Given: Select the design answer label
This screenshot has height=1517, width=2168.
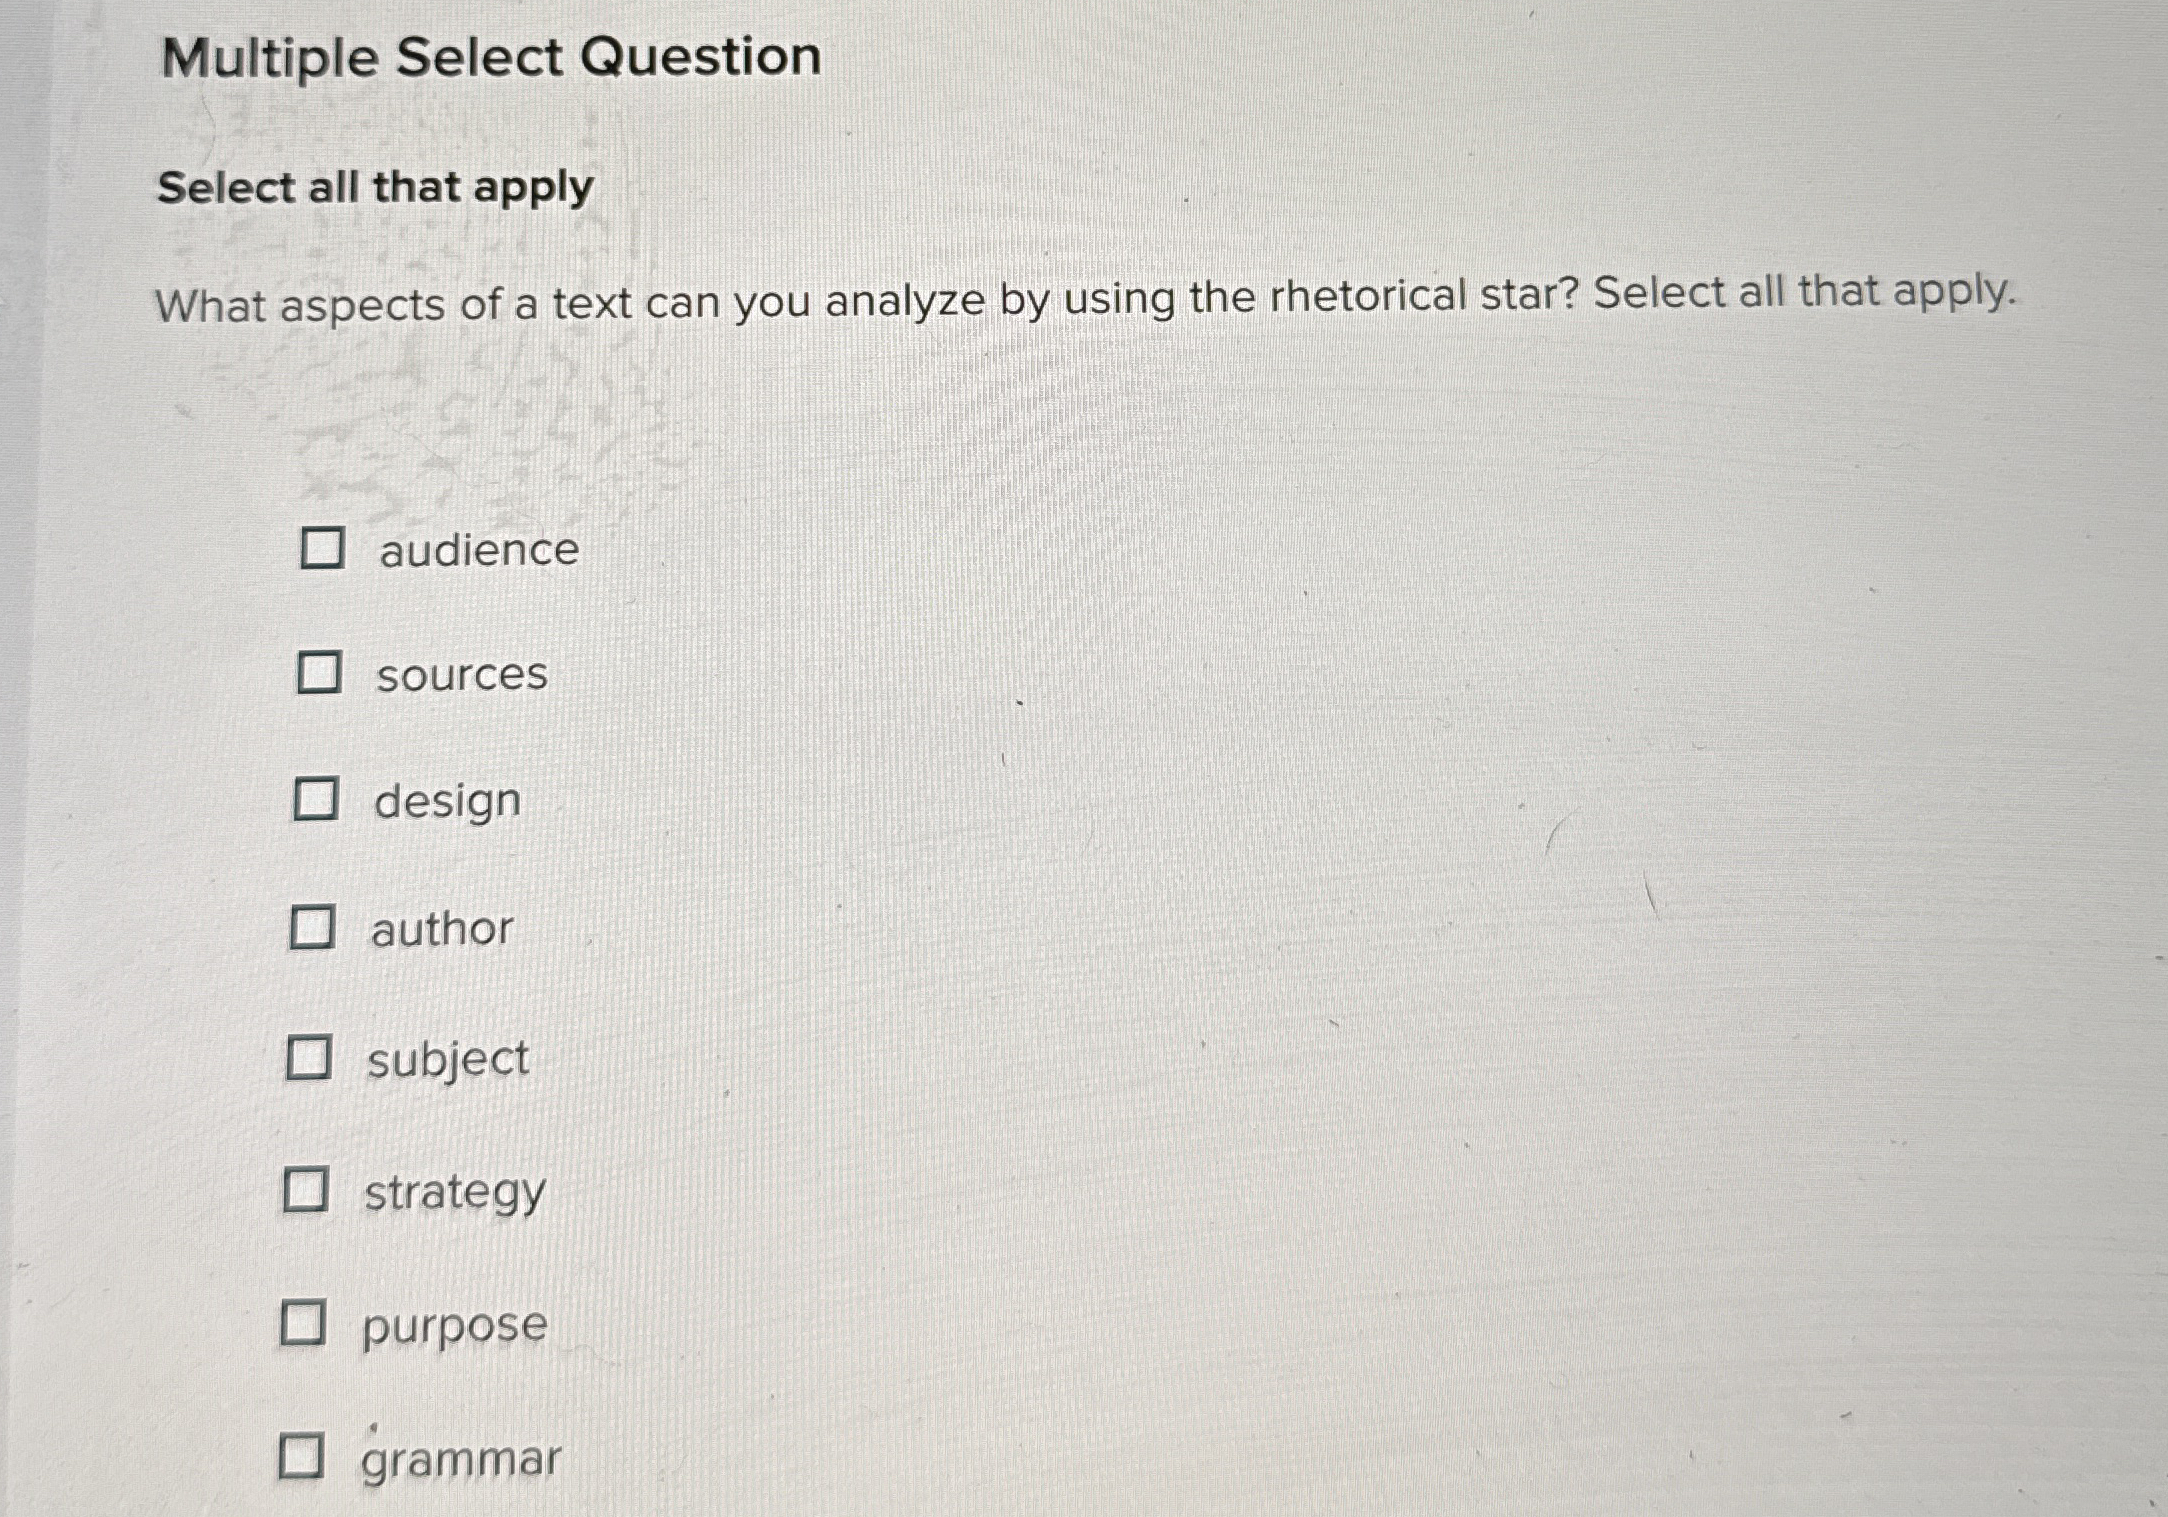Looking at the screenshot, I should click(x=447, y=802).
